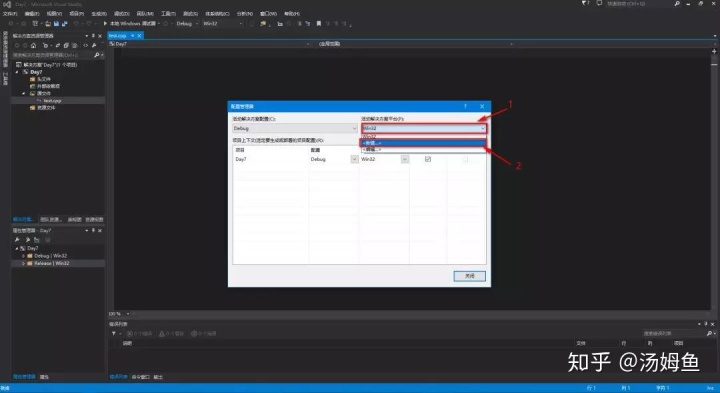Switch to the 命令窗口 bottom tab
The height and width of the screenshot is (393, 720).
pos(141,377)
